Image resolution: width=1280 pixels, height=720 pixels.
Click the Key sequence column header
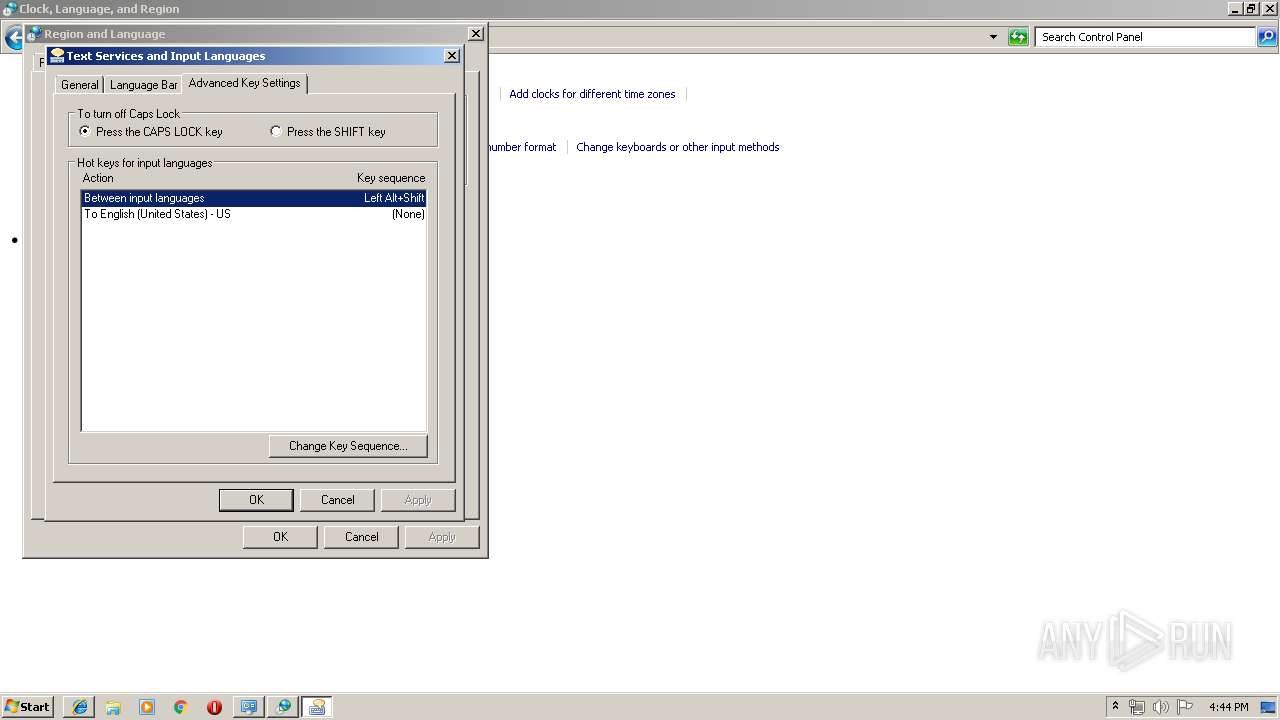click(x=391, y=178)
